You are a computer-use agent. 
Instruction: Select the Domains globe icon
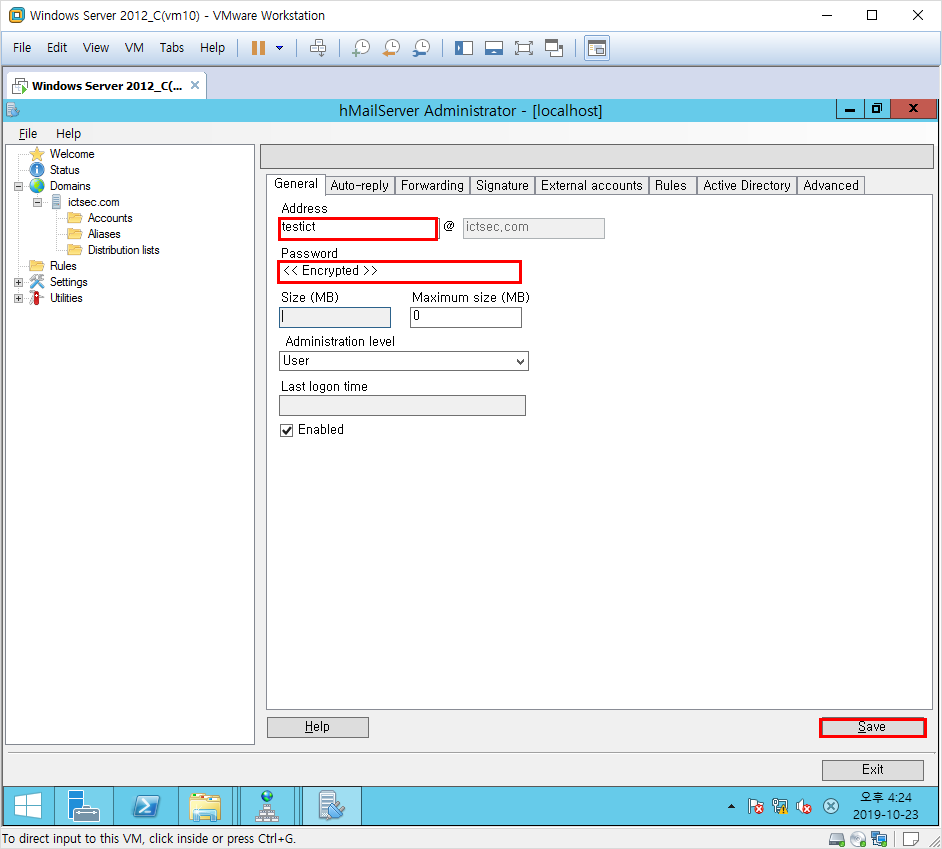[37, 186]
